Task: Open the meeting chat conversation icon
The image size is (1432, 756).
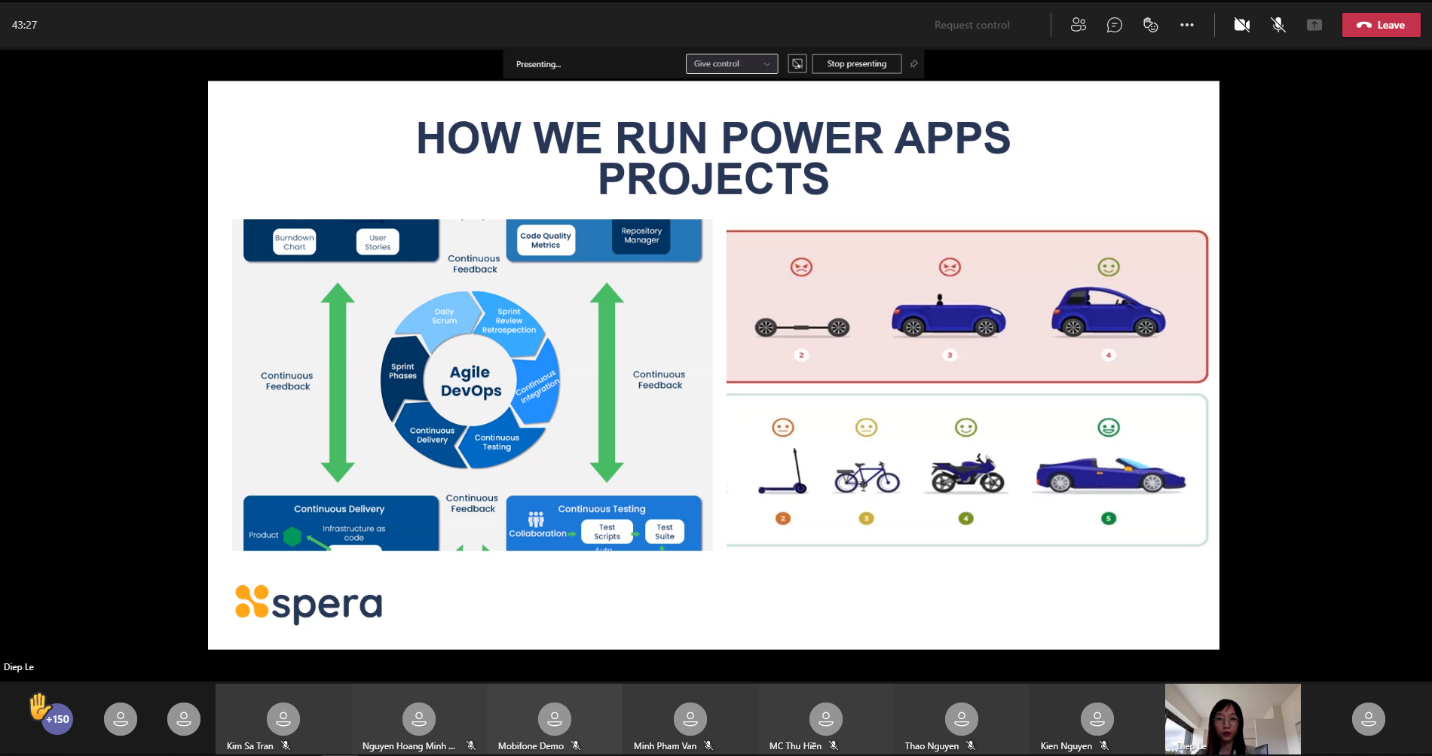Action: (x=1114, y=25)
